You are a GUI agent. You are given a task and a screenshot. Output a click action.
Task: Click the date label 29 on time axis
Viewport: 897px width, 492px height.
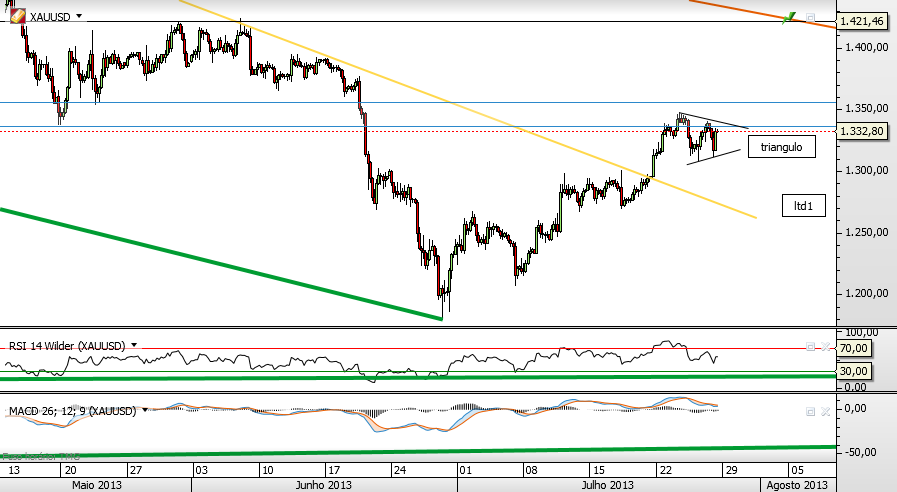point(731,470)
